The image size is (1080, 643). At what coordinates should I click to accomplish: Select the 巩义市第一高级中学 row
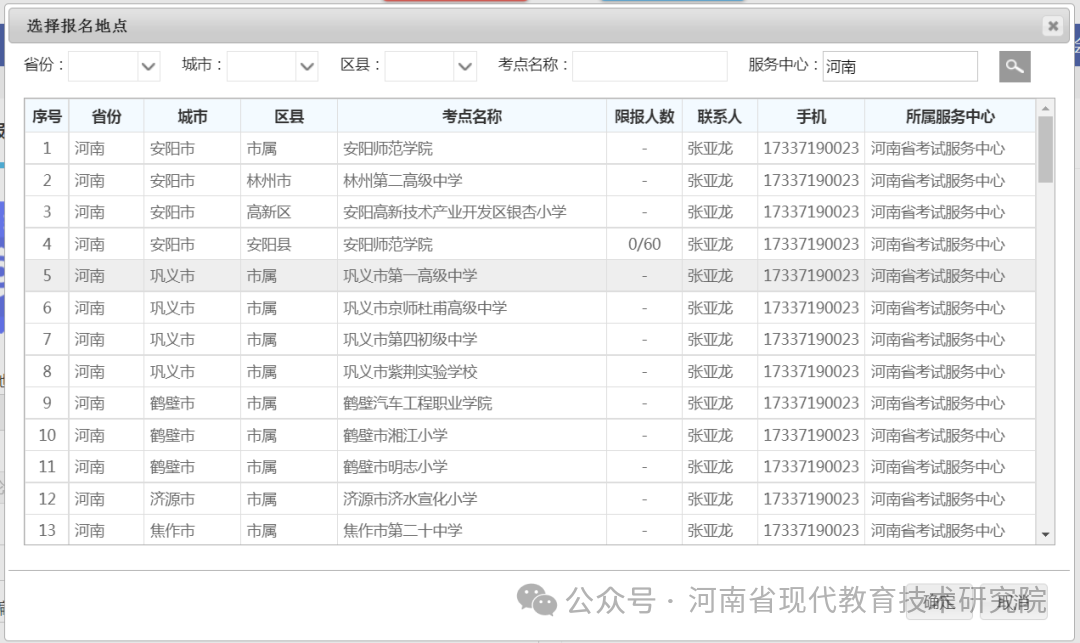(530, 275)
